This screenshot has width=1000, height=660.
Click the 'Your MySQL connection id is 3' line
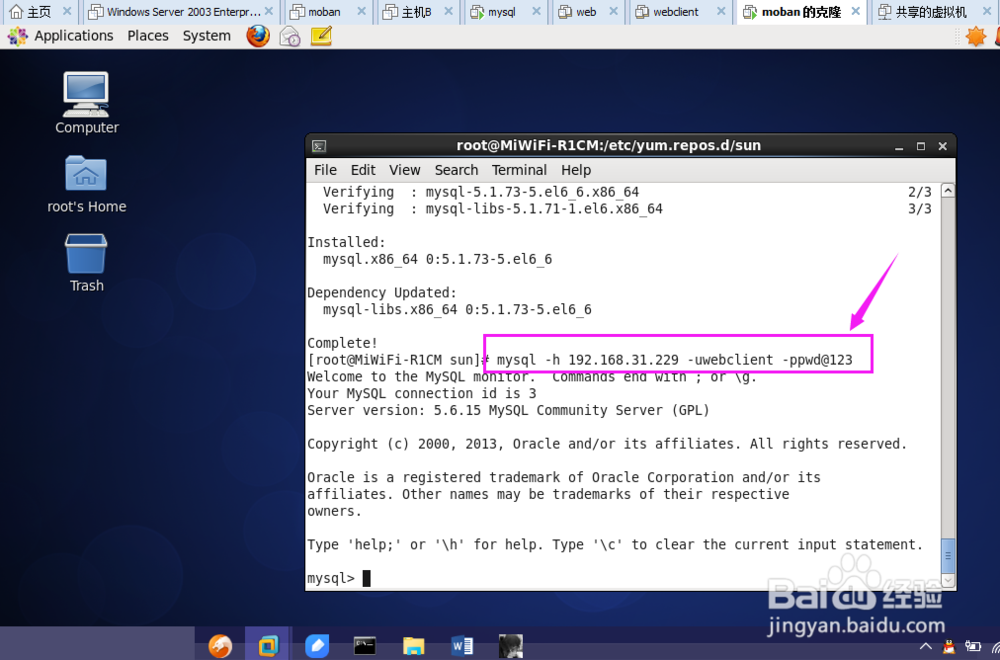coord(422,393)
